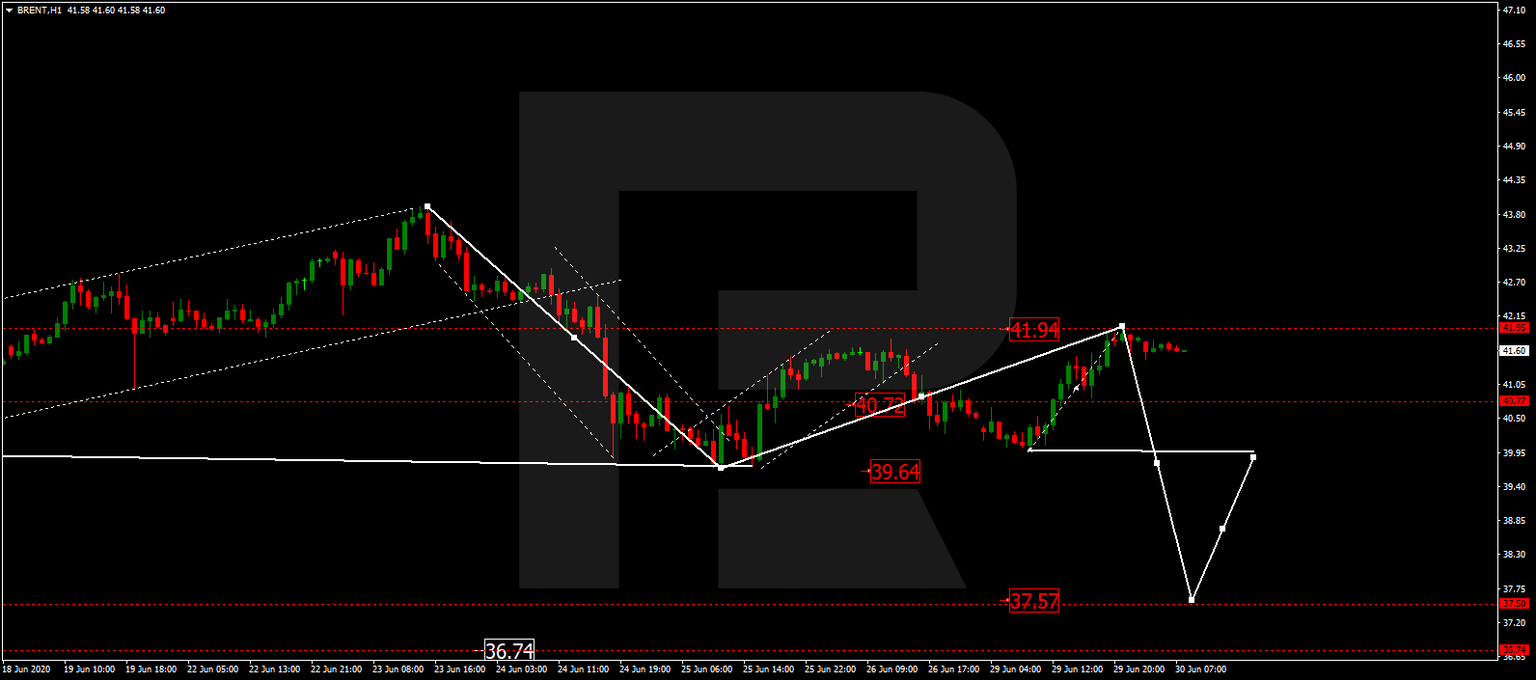
Task: Click the 22 Jun 13:00 time label
Action: (276, 669)
